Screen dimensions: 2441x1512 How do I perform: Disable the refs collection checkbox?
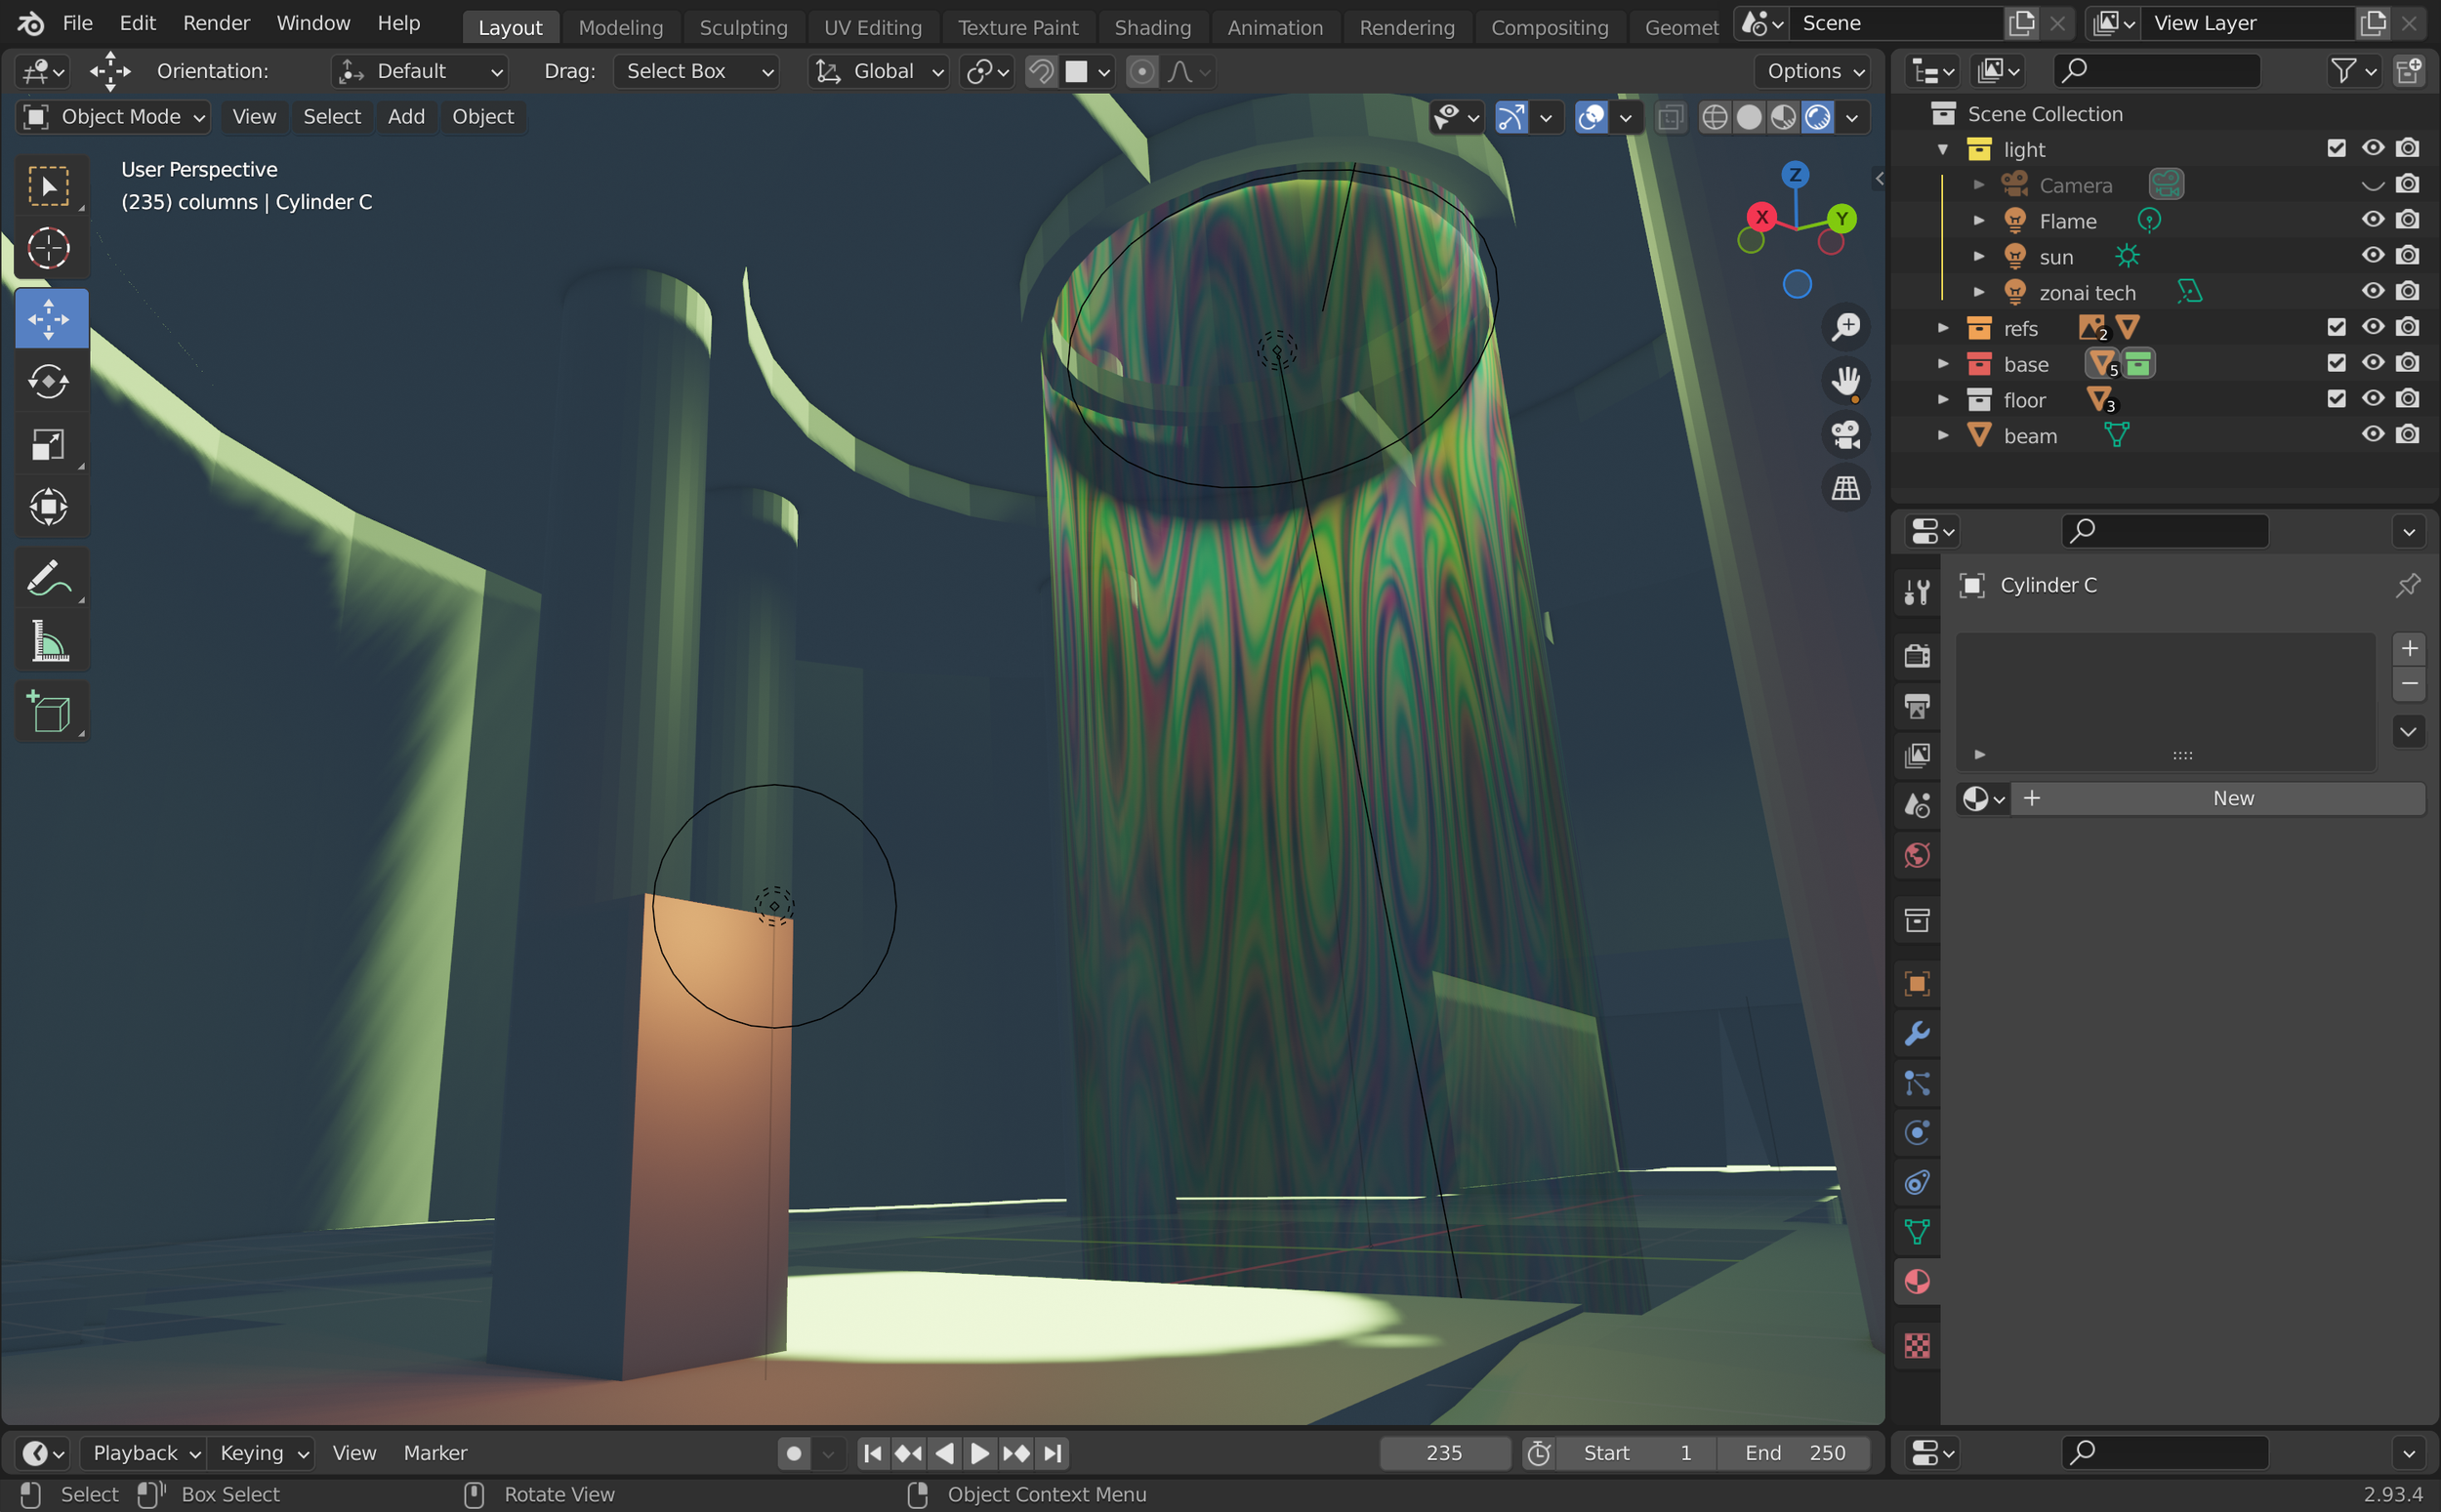[2336, 326]
